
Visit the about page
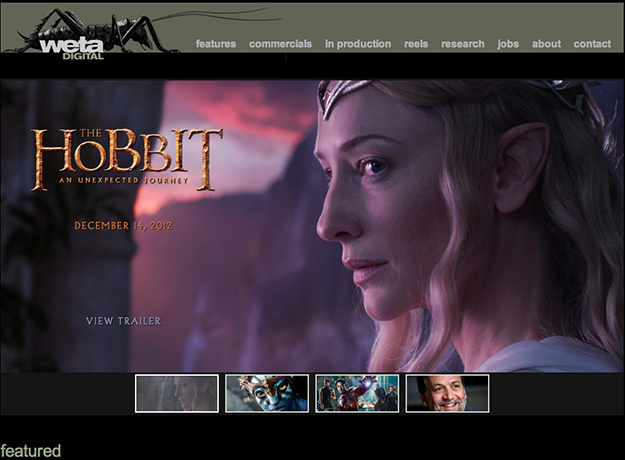tap(546, 44)
